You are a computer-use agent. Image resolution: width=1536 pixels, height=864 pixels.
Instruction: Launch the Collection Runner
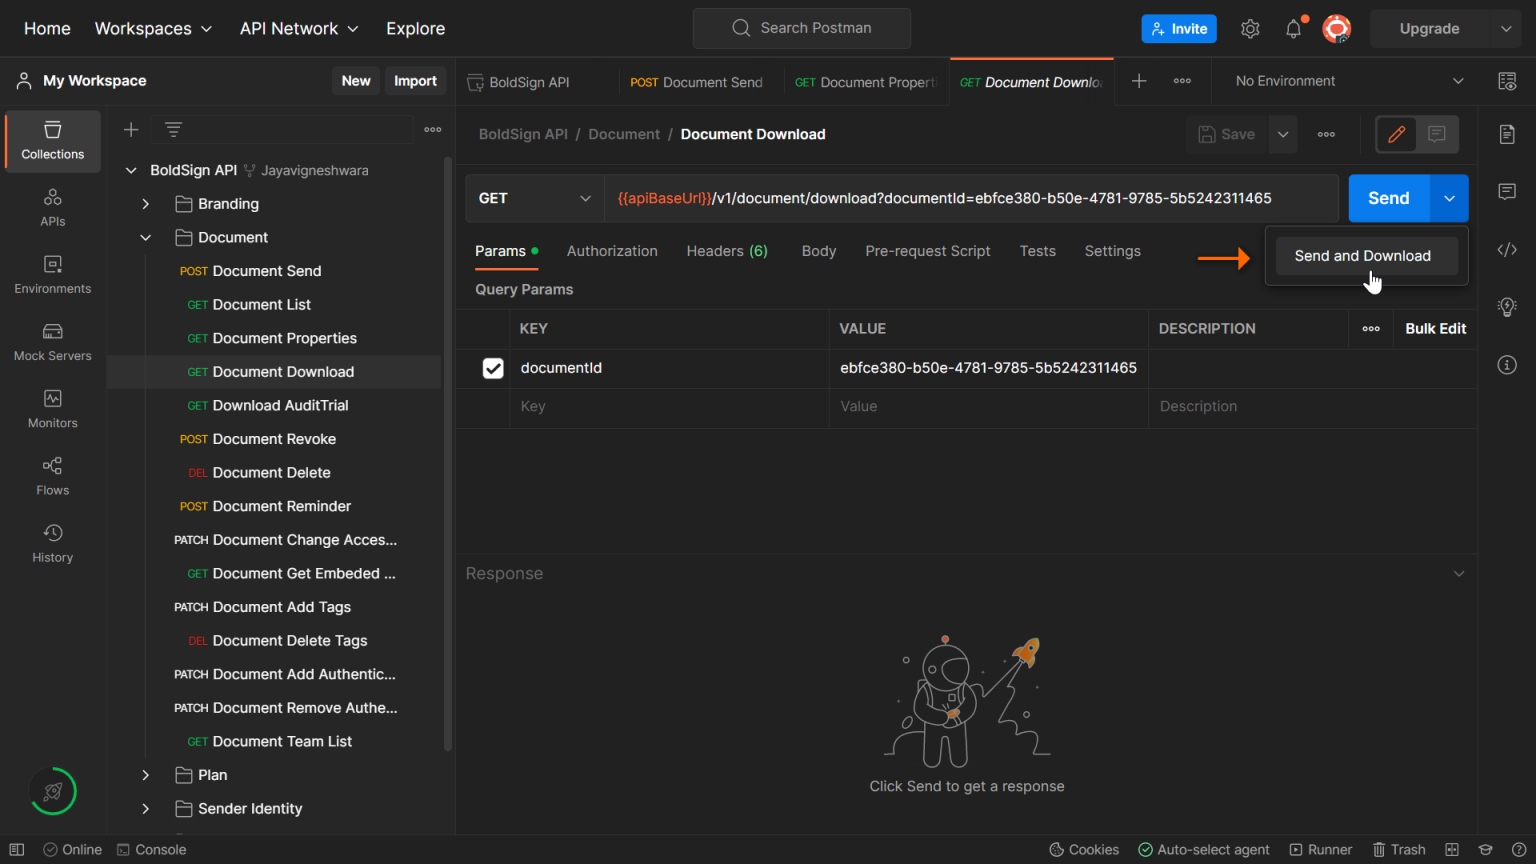(x=1321, y=849)
